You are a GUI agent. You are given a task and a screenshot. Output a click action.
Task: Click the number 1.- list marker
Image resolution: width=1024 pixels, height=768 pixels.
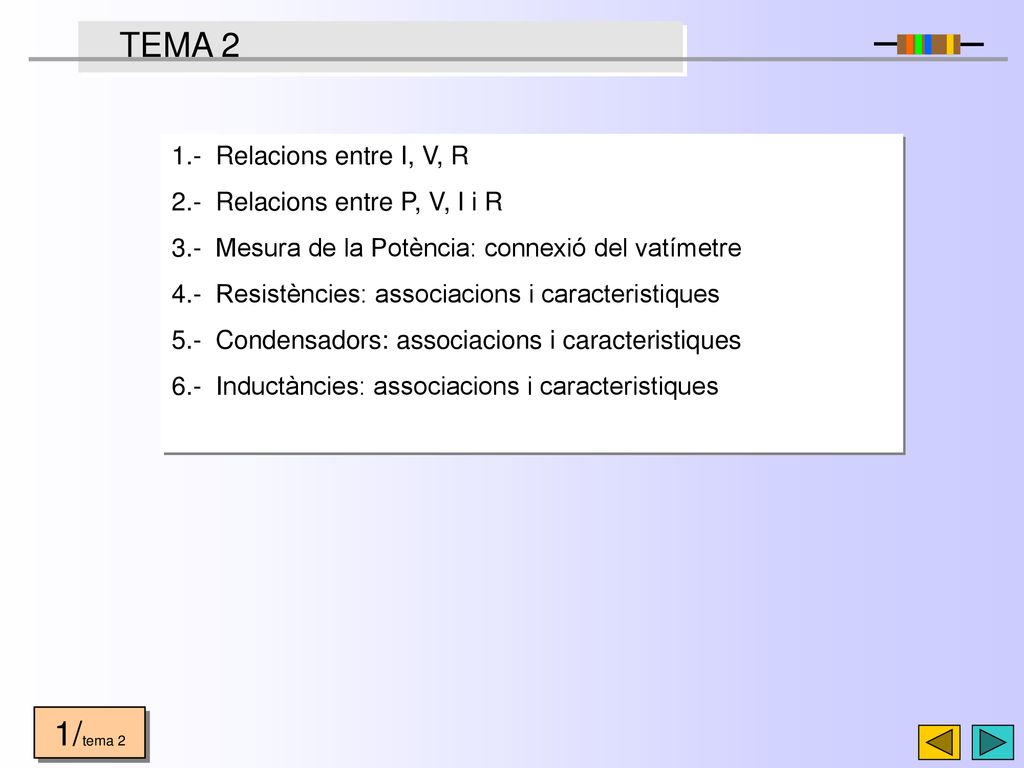click(186, 157)
